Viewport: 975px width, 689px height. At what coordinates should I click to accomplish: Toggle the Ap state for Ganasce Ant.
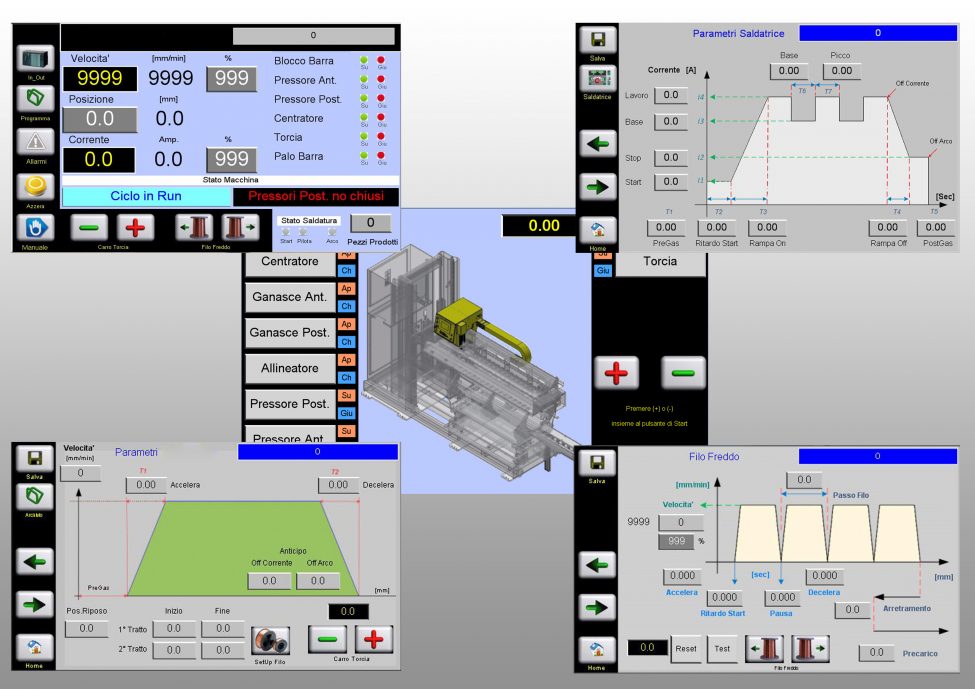click(347, 289)
